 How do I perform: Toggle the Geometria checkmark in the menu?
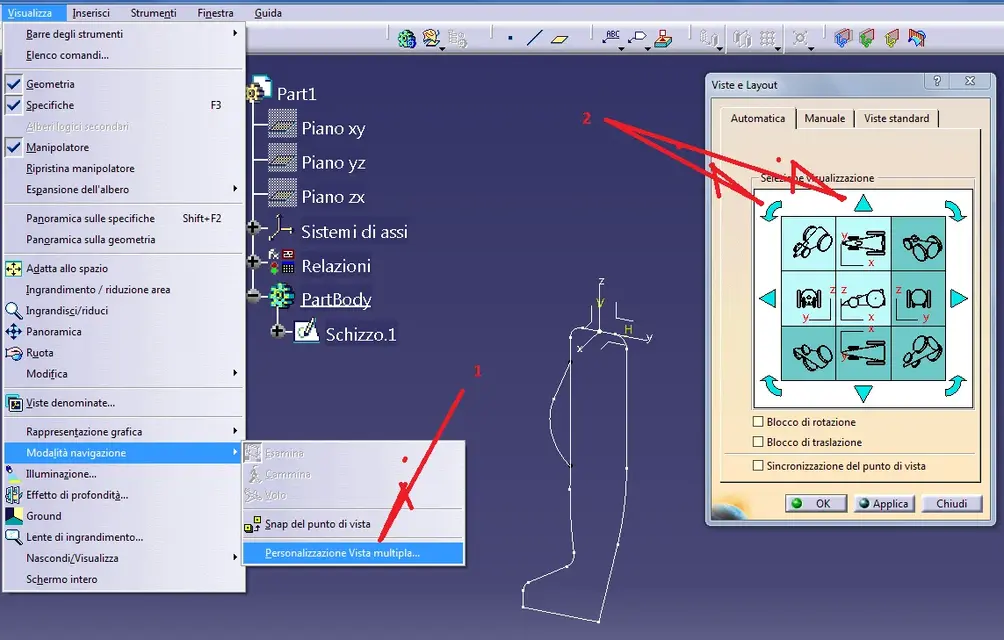coord(13,84)
